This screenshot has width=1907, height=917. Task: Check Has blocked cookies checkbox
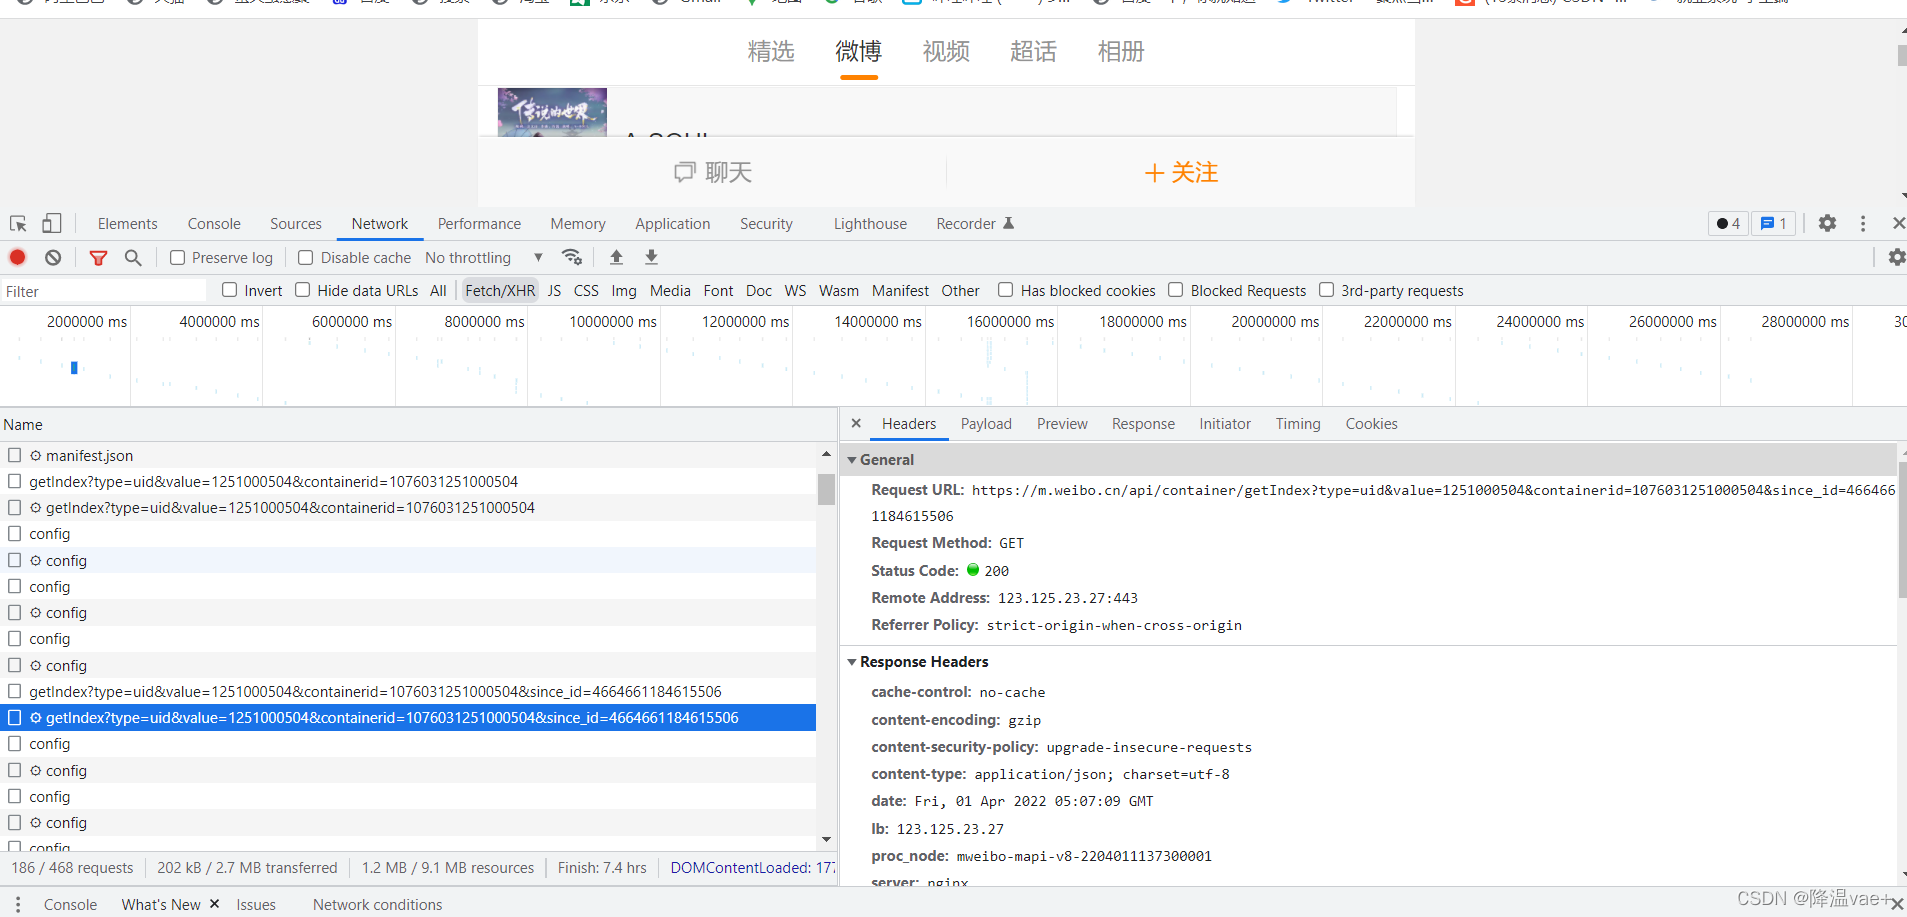(x=1006, y=290)
